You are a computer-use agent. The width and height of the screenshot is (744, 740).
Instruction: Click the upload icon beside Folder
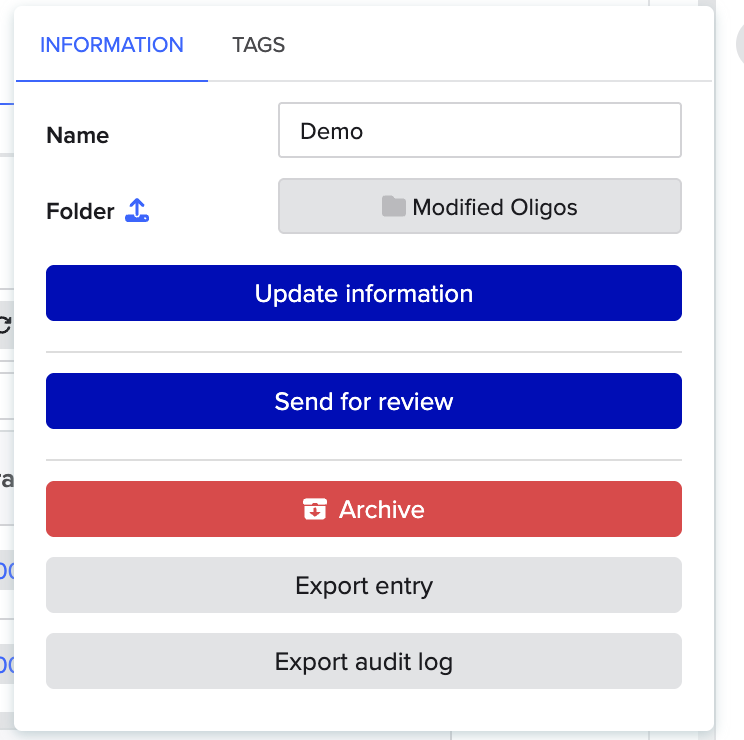(137, 211)
